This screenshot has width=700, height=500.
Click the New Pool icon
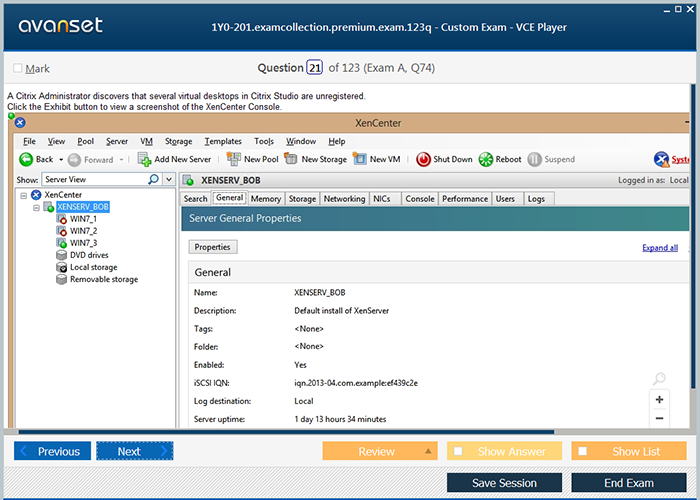[234, 159]
